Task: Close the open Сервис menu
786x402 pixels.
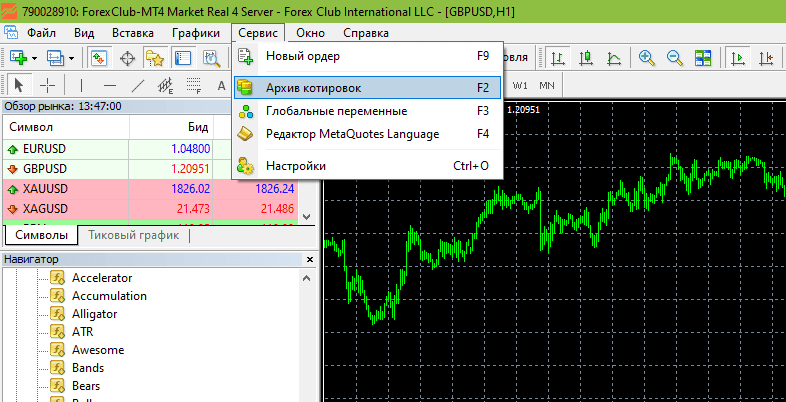Action: (258, 33)
